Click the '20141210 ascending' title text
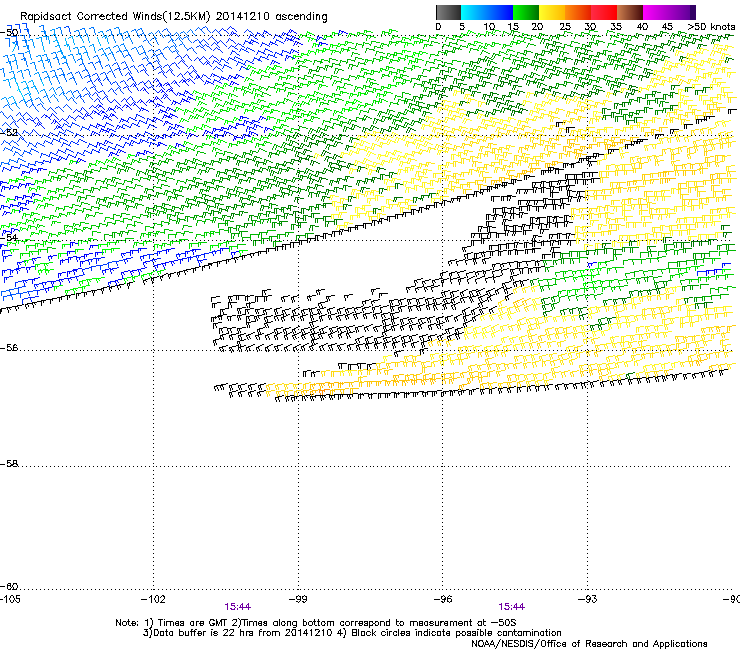 pos(272,17)
